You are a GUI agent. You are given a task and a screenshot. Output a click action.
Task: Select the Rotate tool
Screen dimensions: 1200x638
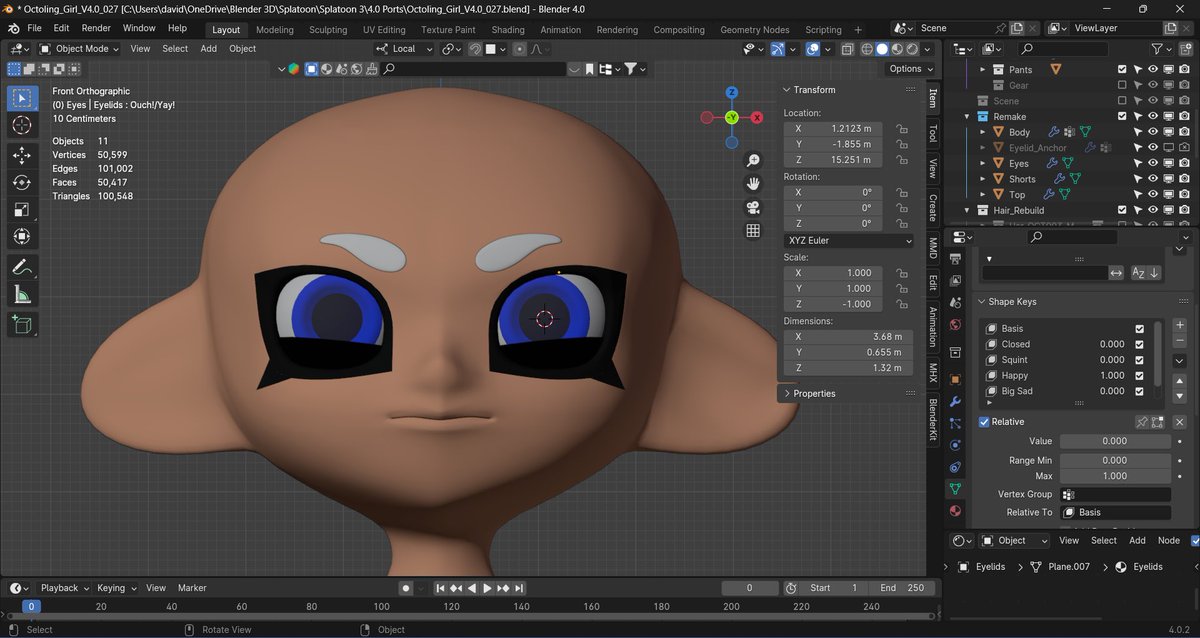(x=22, y=182)
